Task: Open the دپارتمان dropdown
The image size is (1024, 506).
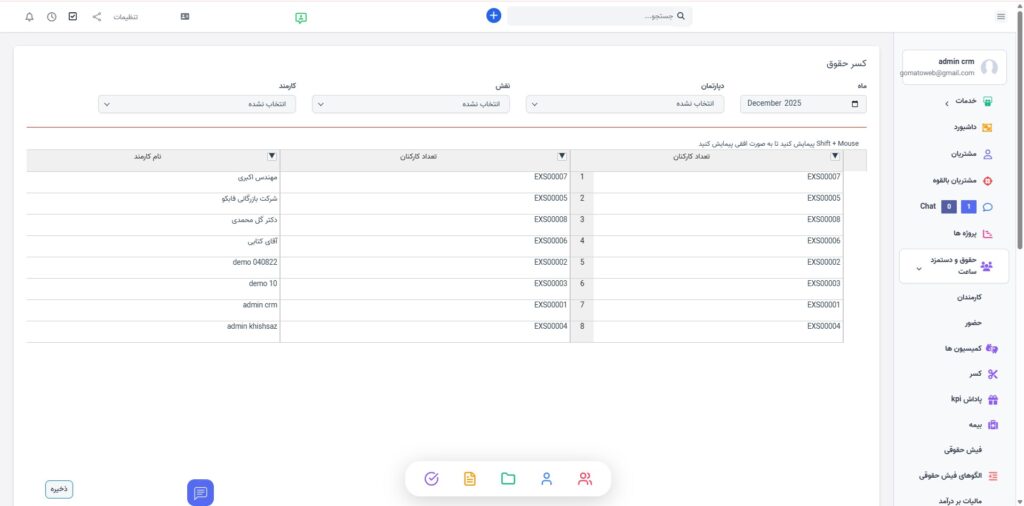Action: point(625,104)
